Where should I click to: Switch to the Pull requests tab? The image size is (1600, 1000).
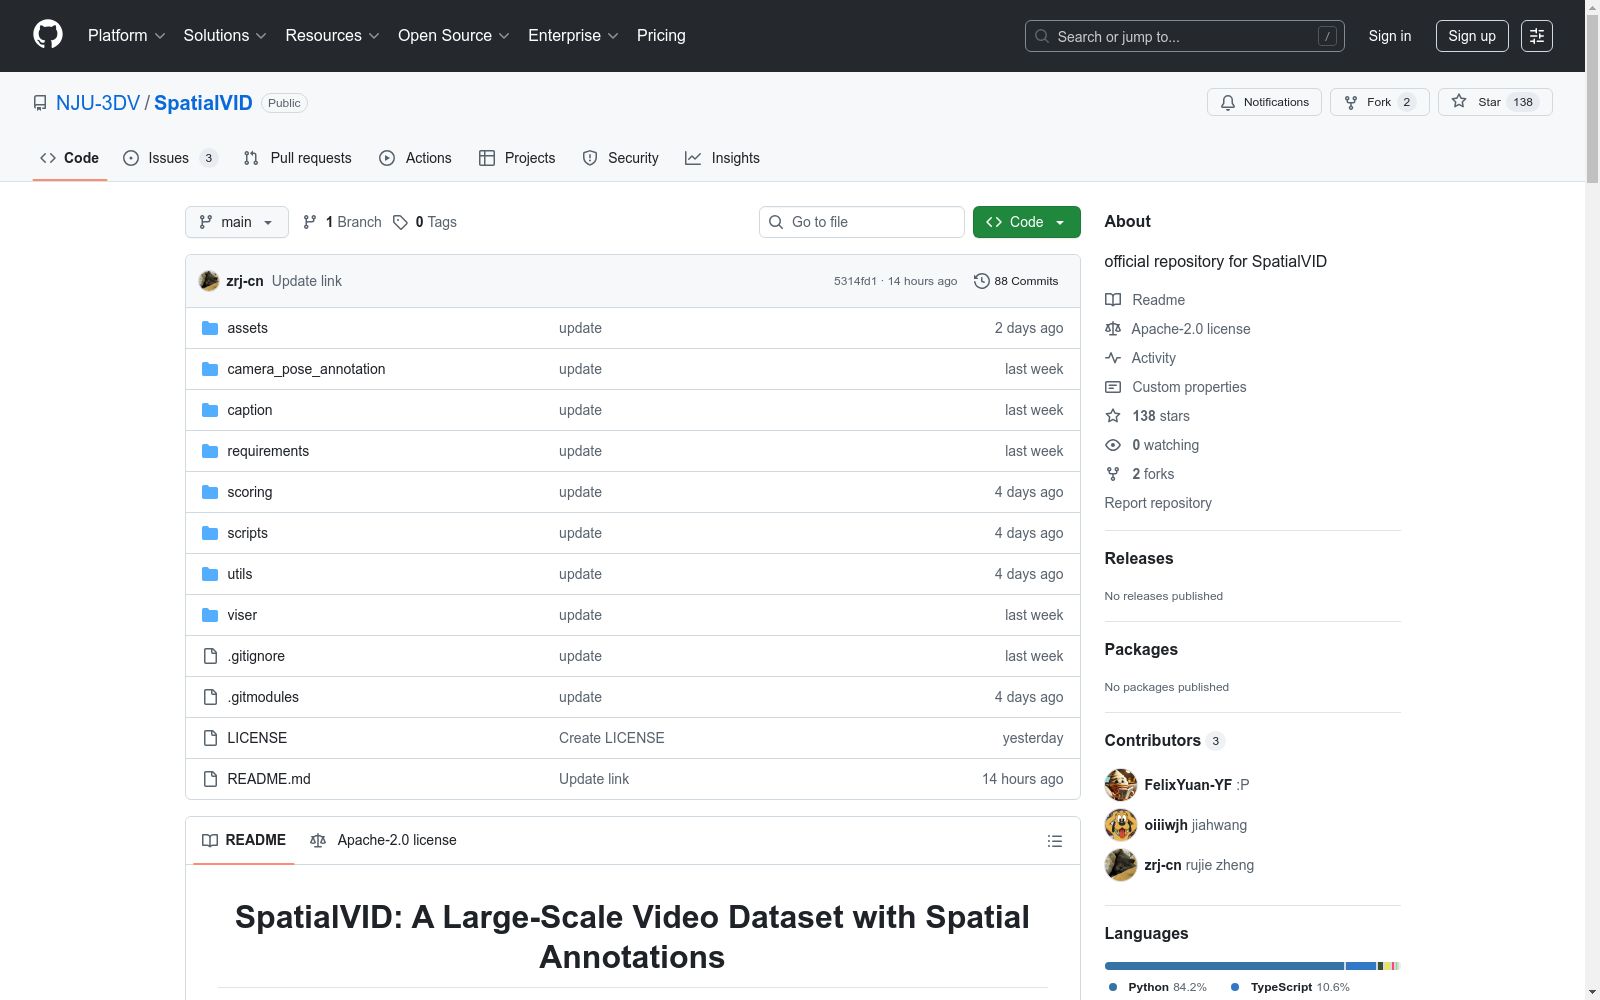tap(298, 158)
